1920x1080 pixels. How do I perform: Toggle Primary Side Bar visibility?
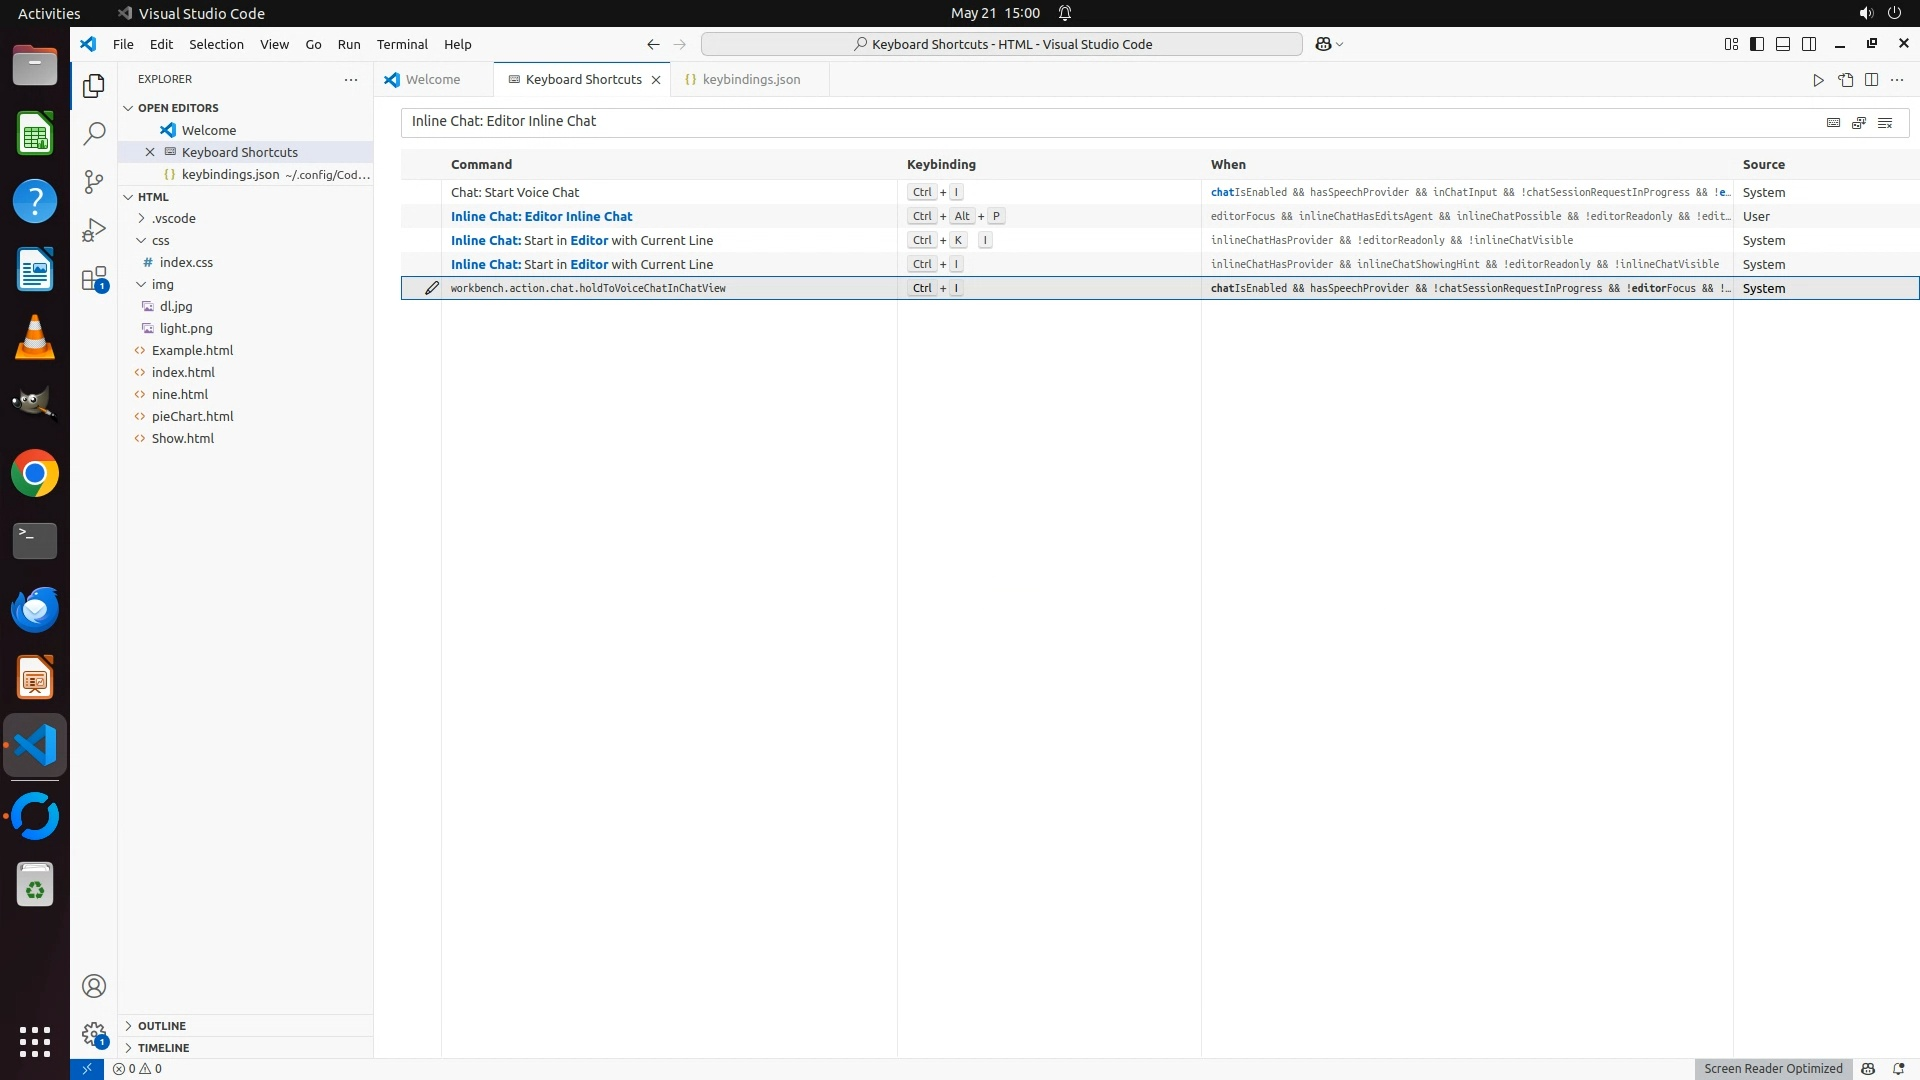point(1757,44)
